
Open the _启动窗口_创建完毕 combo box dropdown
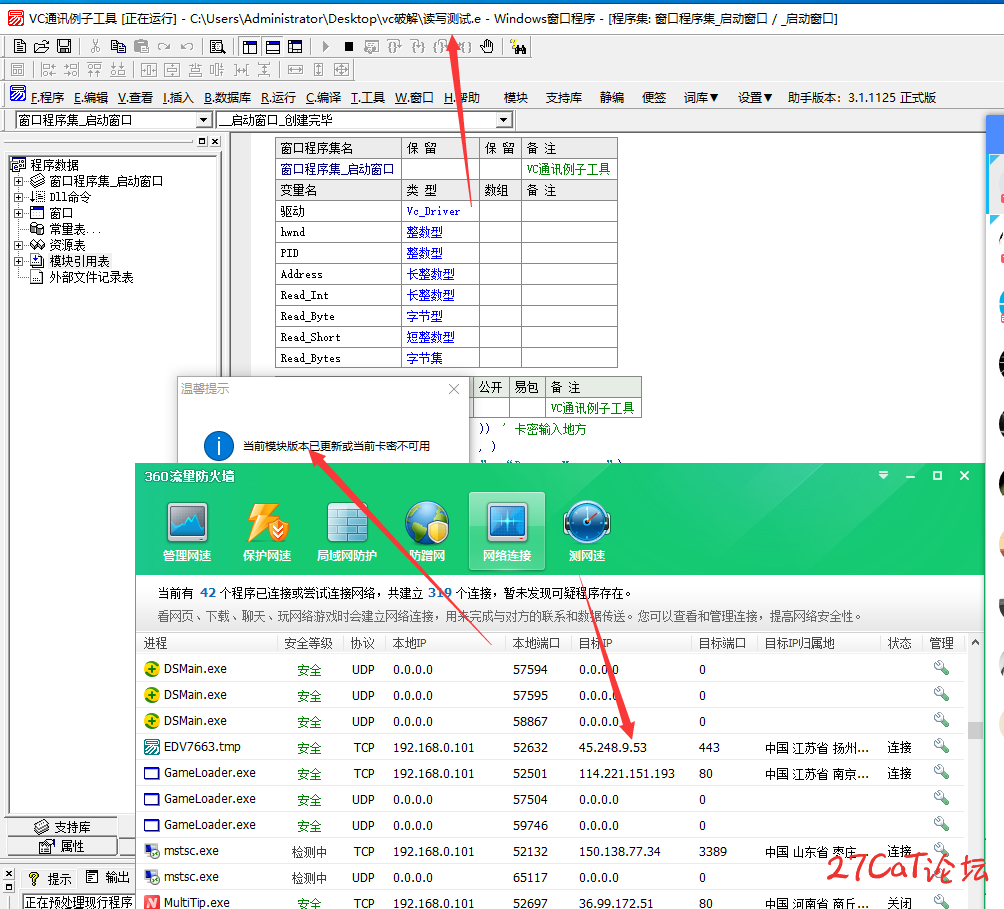[x=504, y=120]
